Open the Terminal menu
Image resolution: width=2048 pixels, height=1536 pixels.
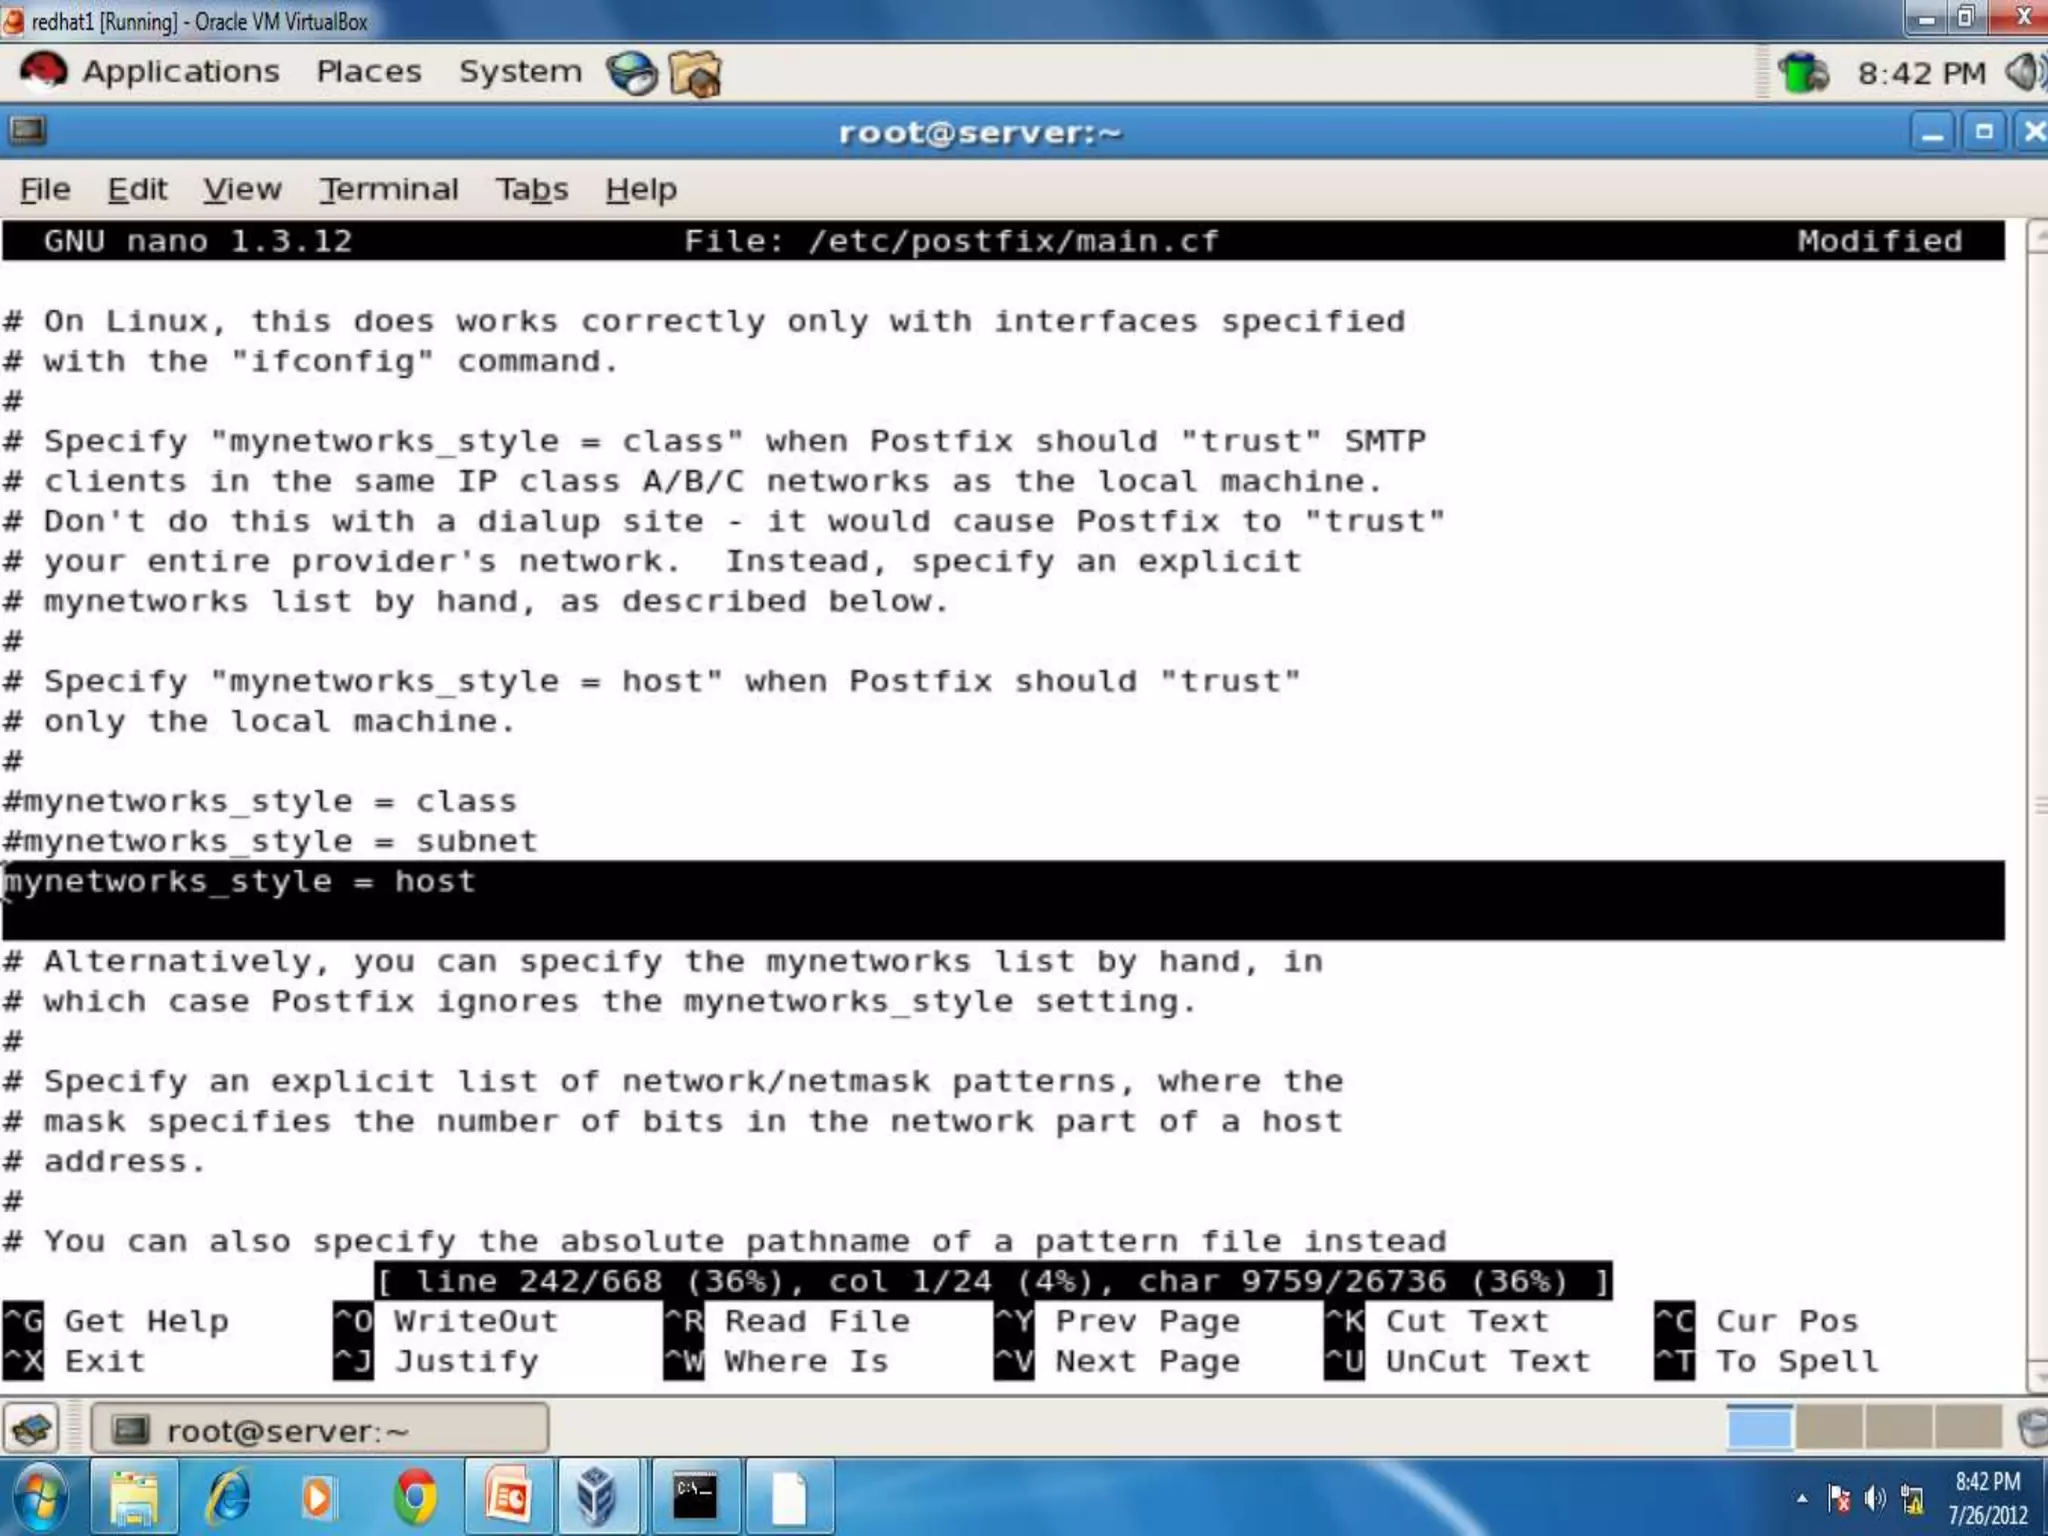point(388,189)
